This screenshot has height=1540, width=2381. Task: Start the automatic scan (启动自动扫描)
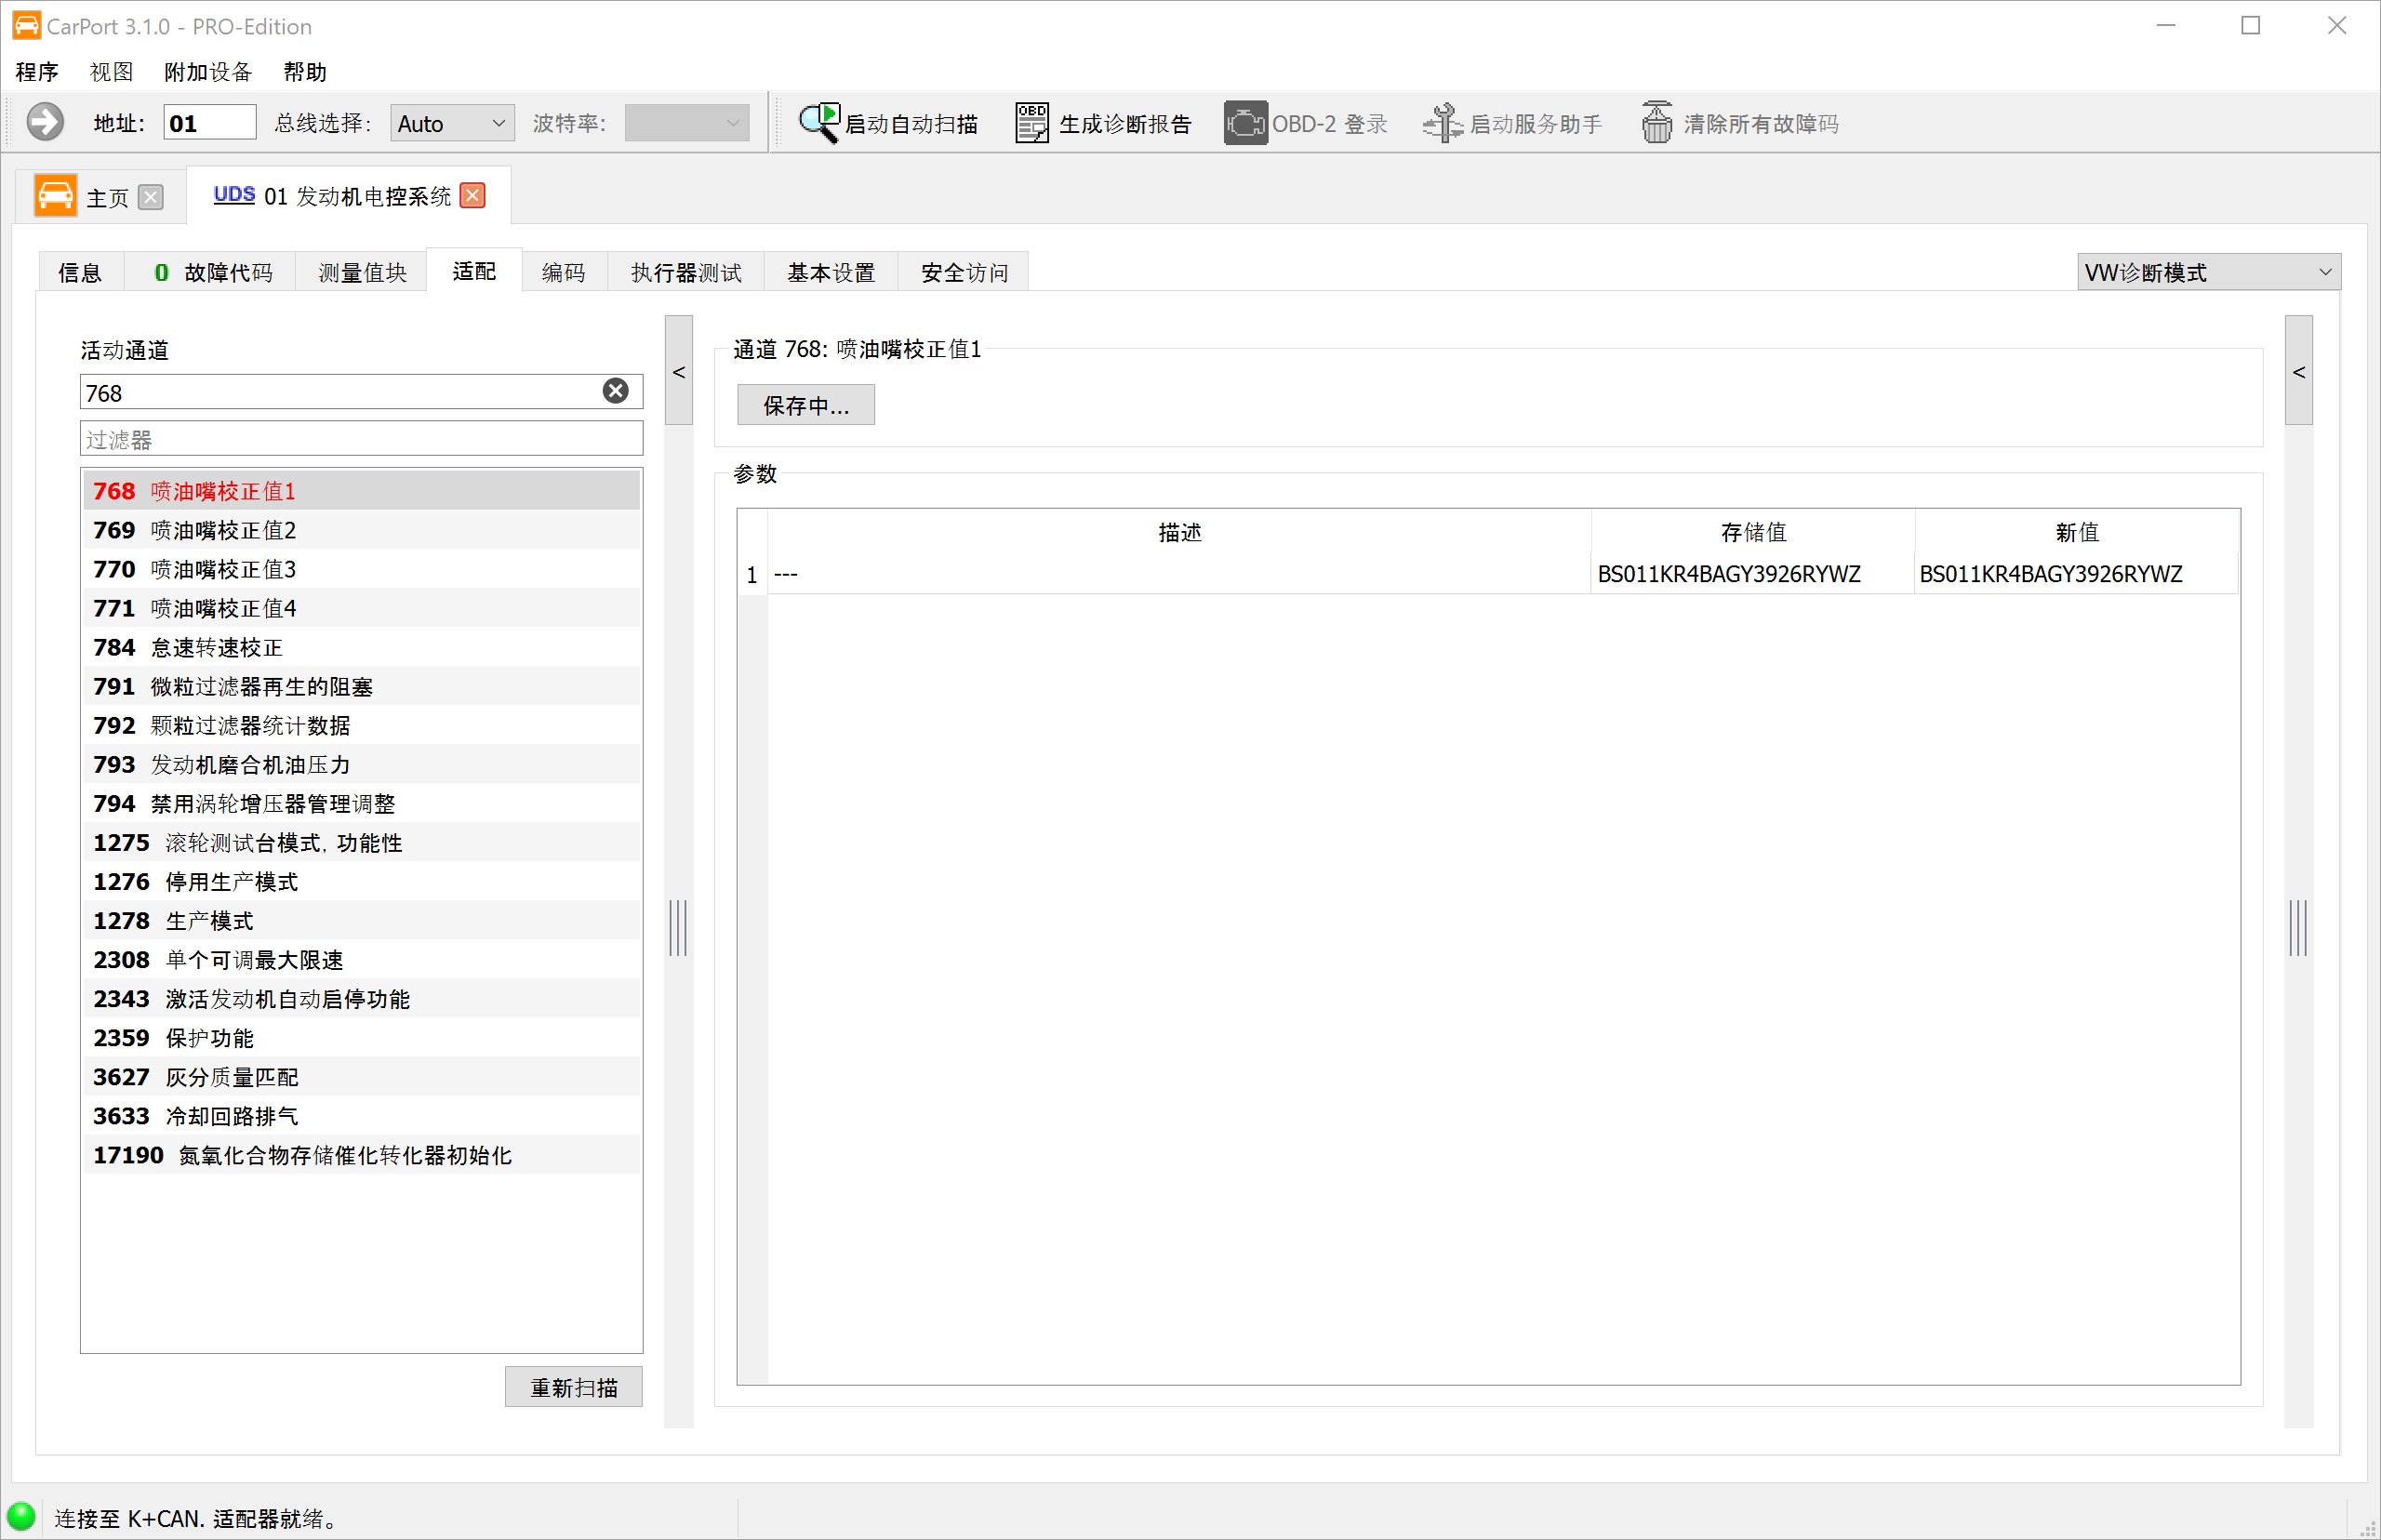[x=887, y=123]
